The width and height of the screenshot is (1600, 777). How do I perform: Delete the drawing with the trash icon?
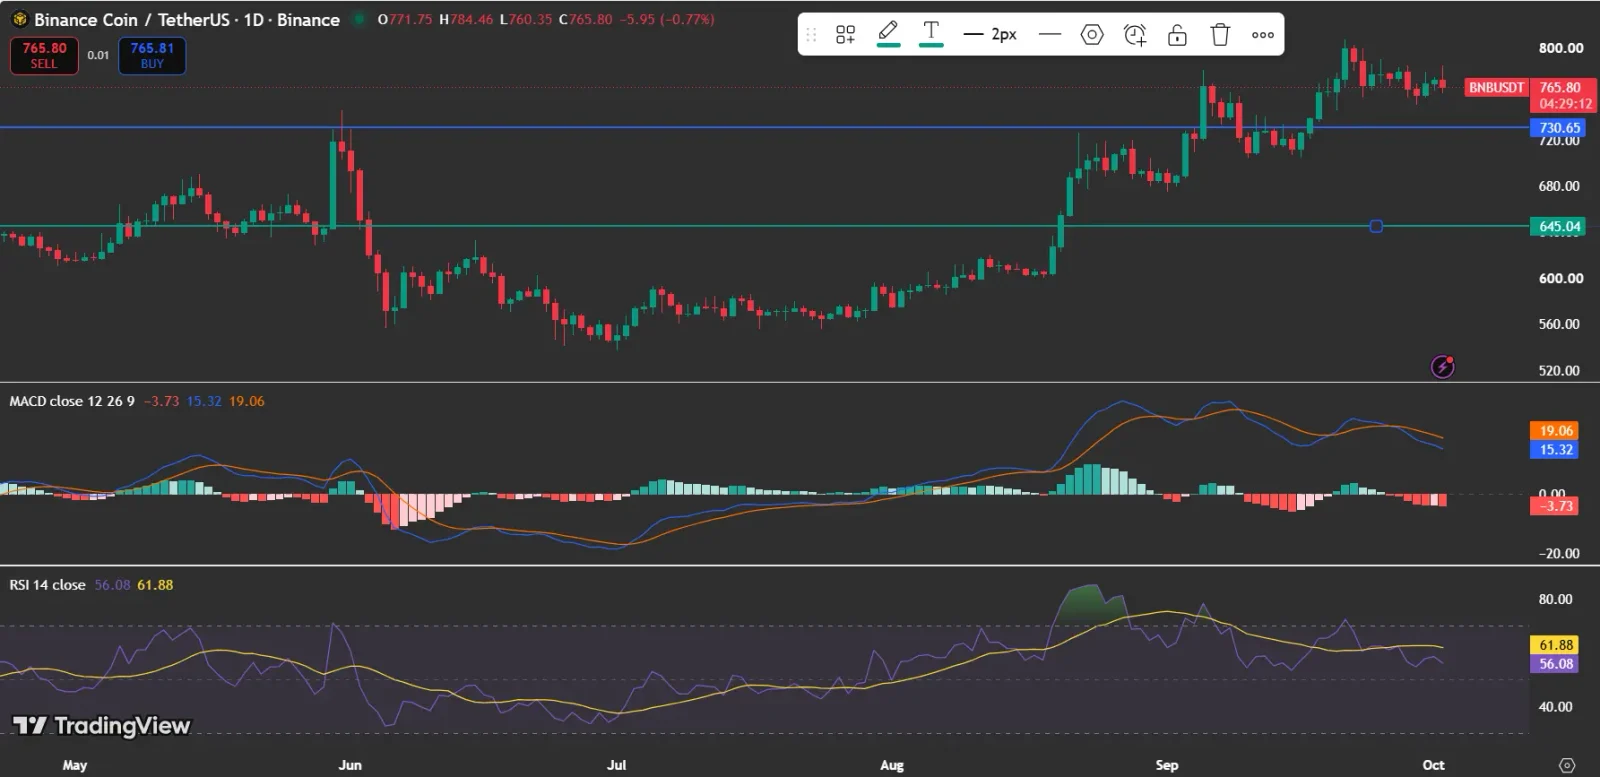click(1220, 35)
